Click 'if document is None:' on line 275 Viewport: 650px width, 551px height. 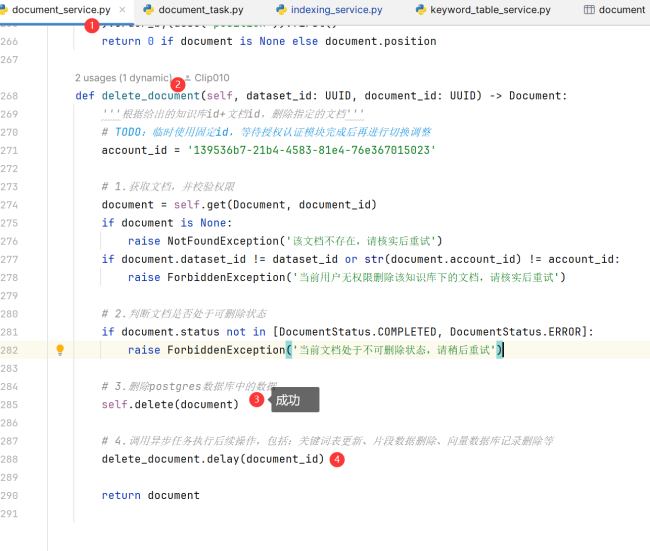[167, 223]
